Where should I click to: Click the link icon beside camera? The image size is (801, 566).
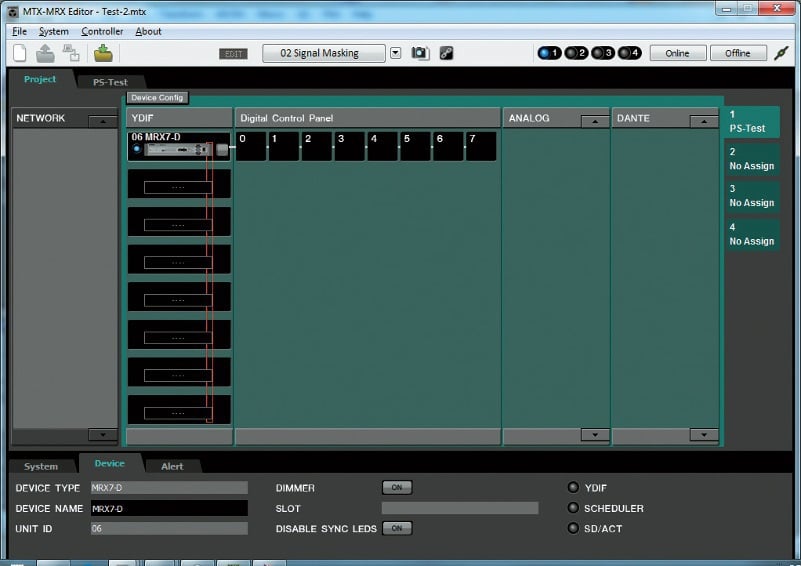(x=446, y=53)
